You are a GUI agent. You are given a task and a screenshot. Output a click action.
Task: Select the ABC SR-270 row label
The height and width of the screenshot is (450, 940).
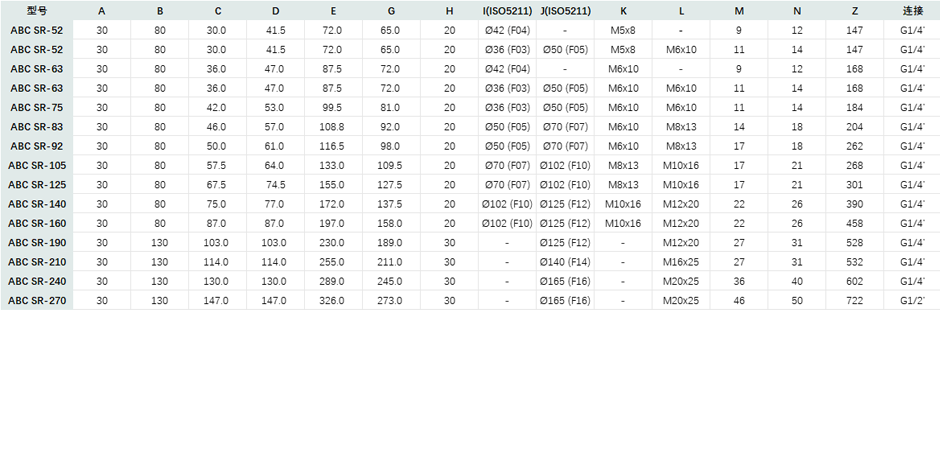pos(37,300)
